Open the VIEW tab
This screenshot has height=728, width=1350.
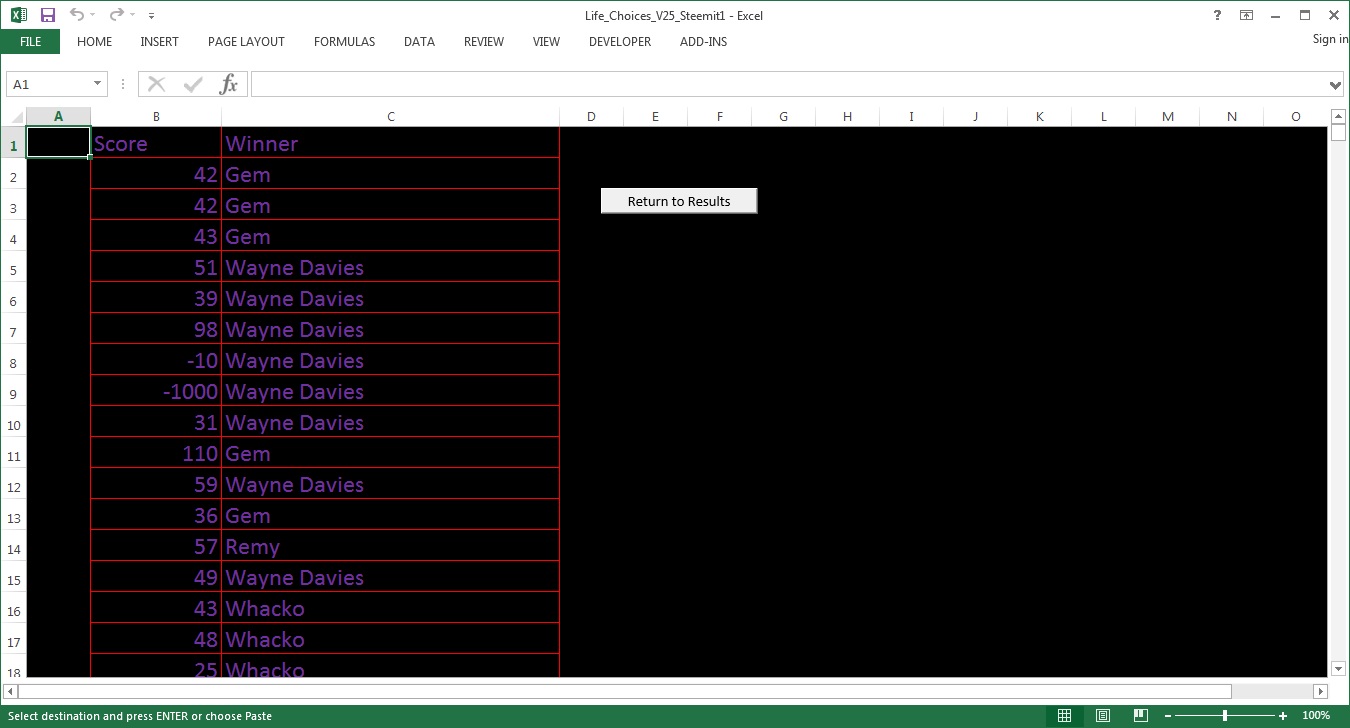point(546,42)
